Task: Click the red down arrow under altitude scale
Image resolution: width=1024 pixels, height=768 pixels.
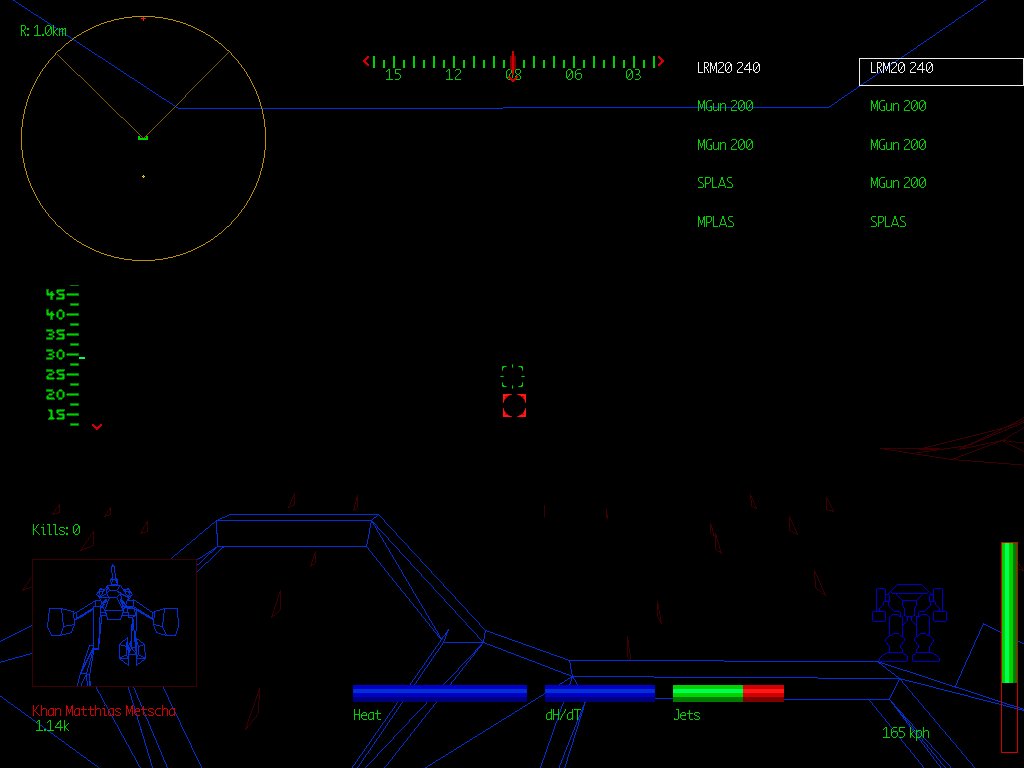Action: [97, 426]
